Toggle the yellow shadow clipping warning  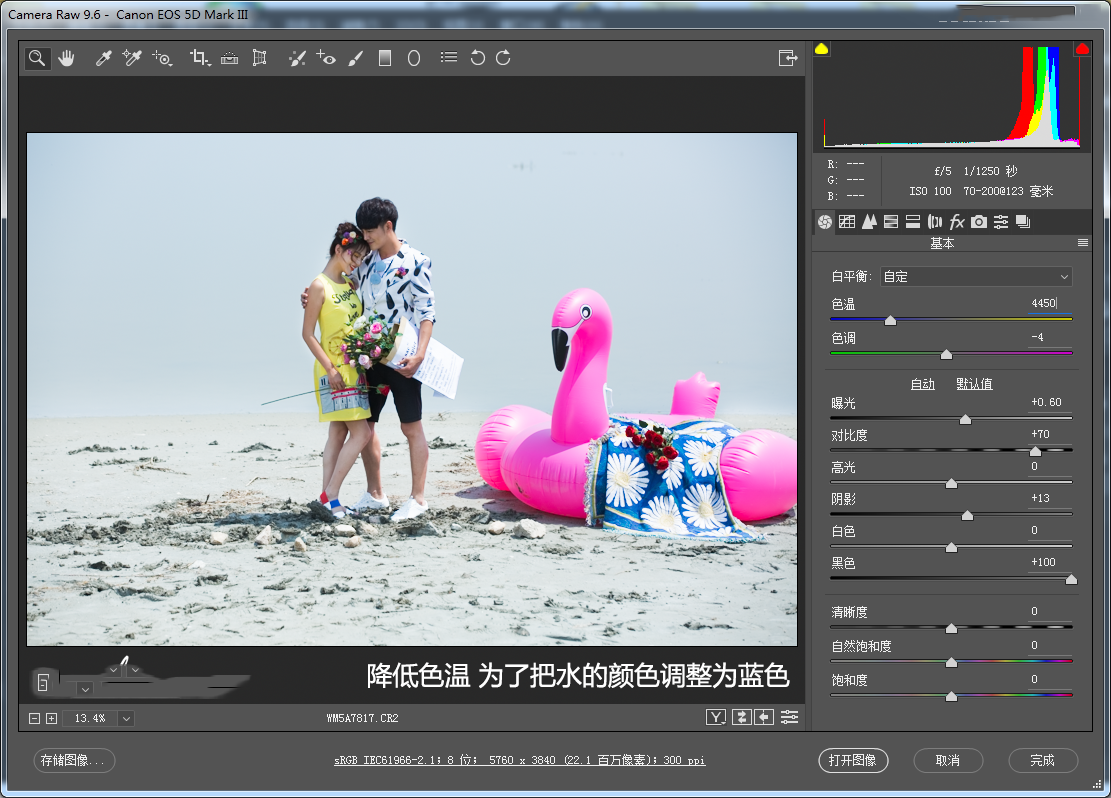pyautogui.click(x=822, y=49)
